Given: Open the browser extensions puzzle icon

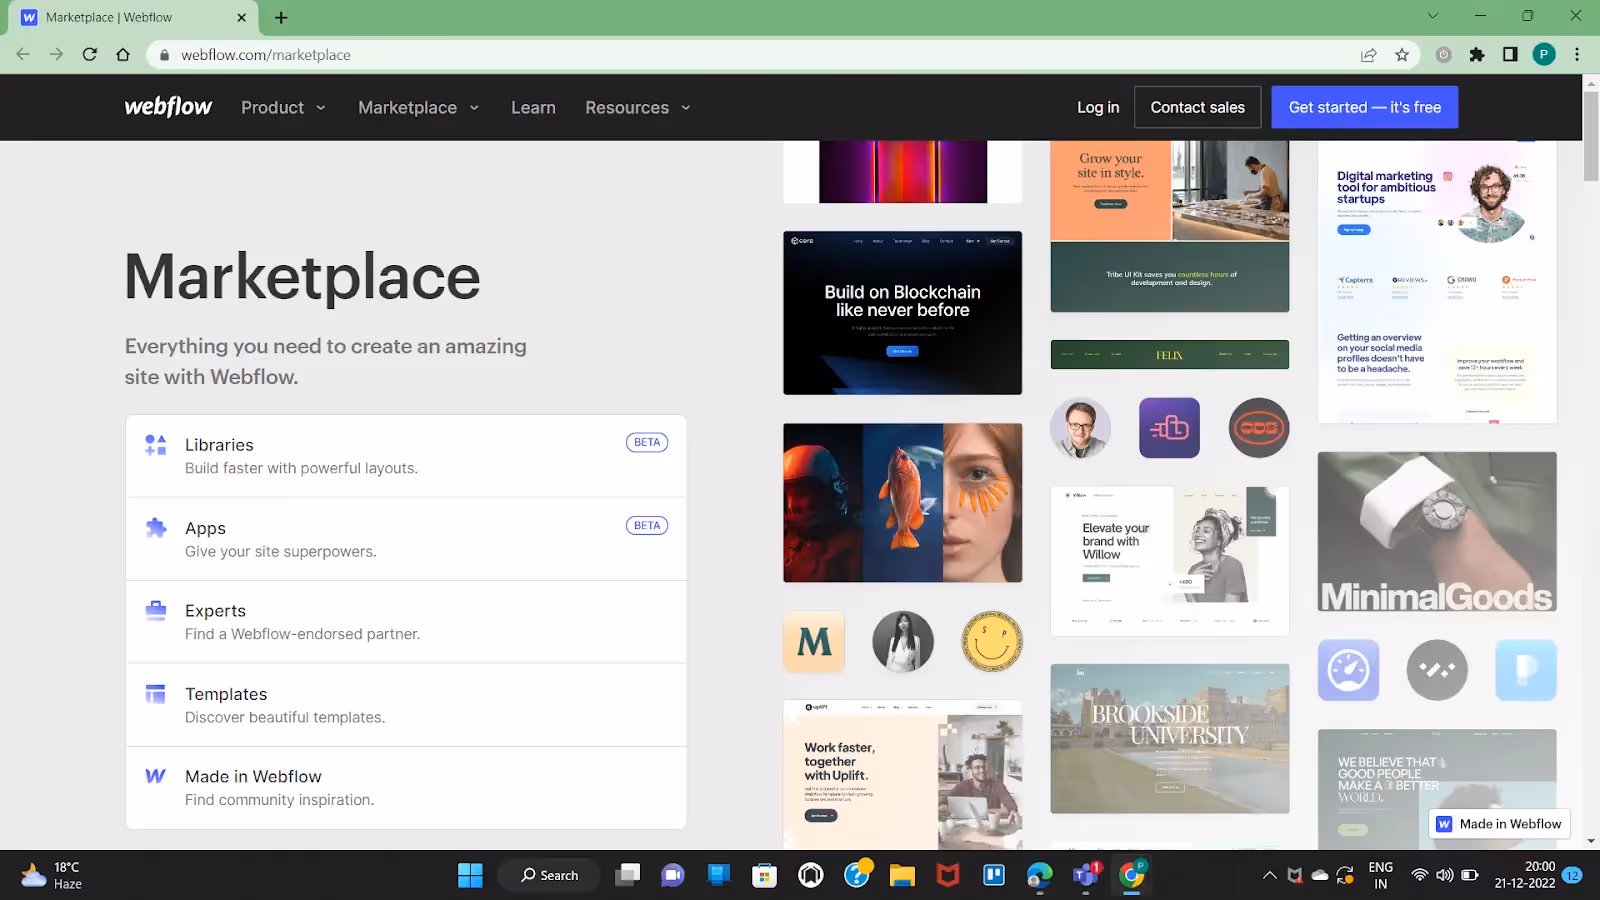Looking at the screenshot, I should (x=1477, y=55).
